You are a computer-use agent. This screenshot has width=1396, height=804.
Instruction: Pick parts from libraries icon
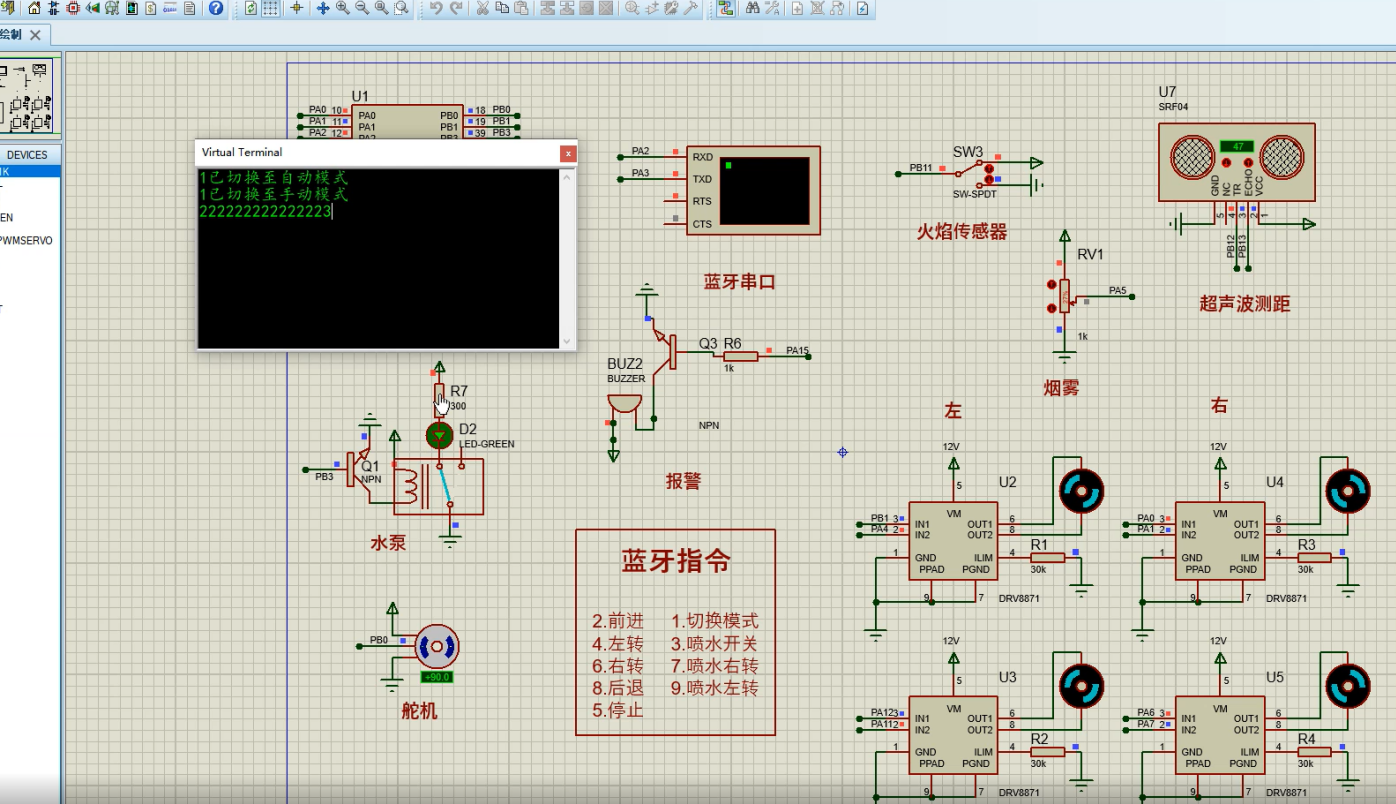click(632, 8)
